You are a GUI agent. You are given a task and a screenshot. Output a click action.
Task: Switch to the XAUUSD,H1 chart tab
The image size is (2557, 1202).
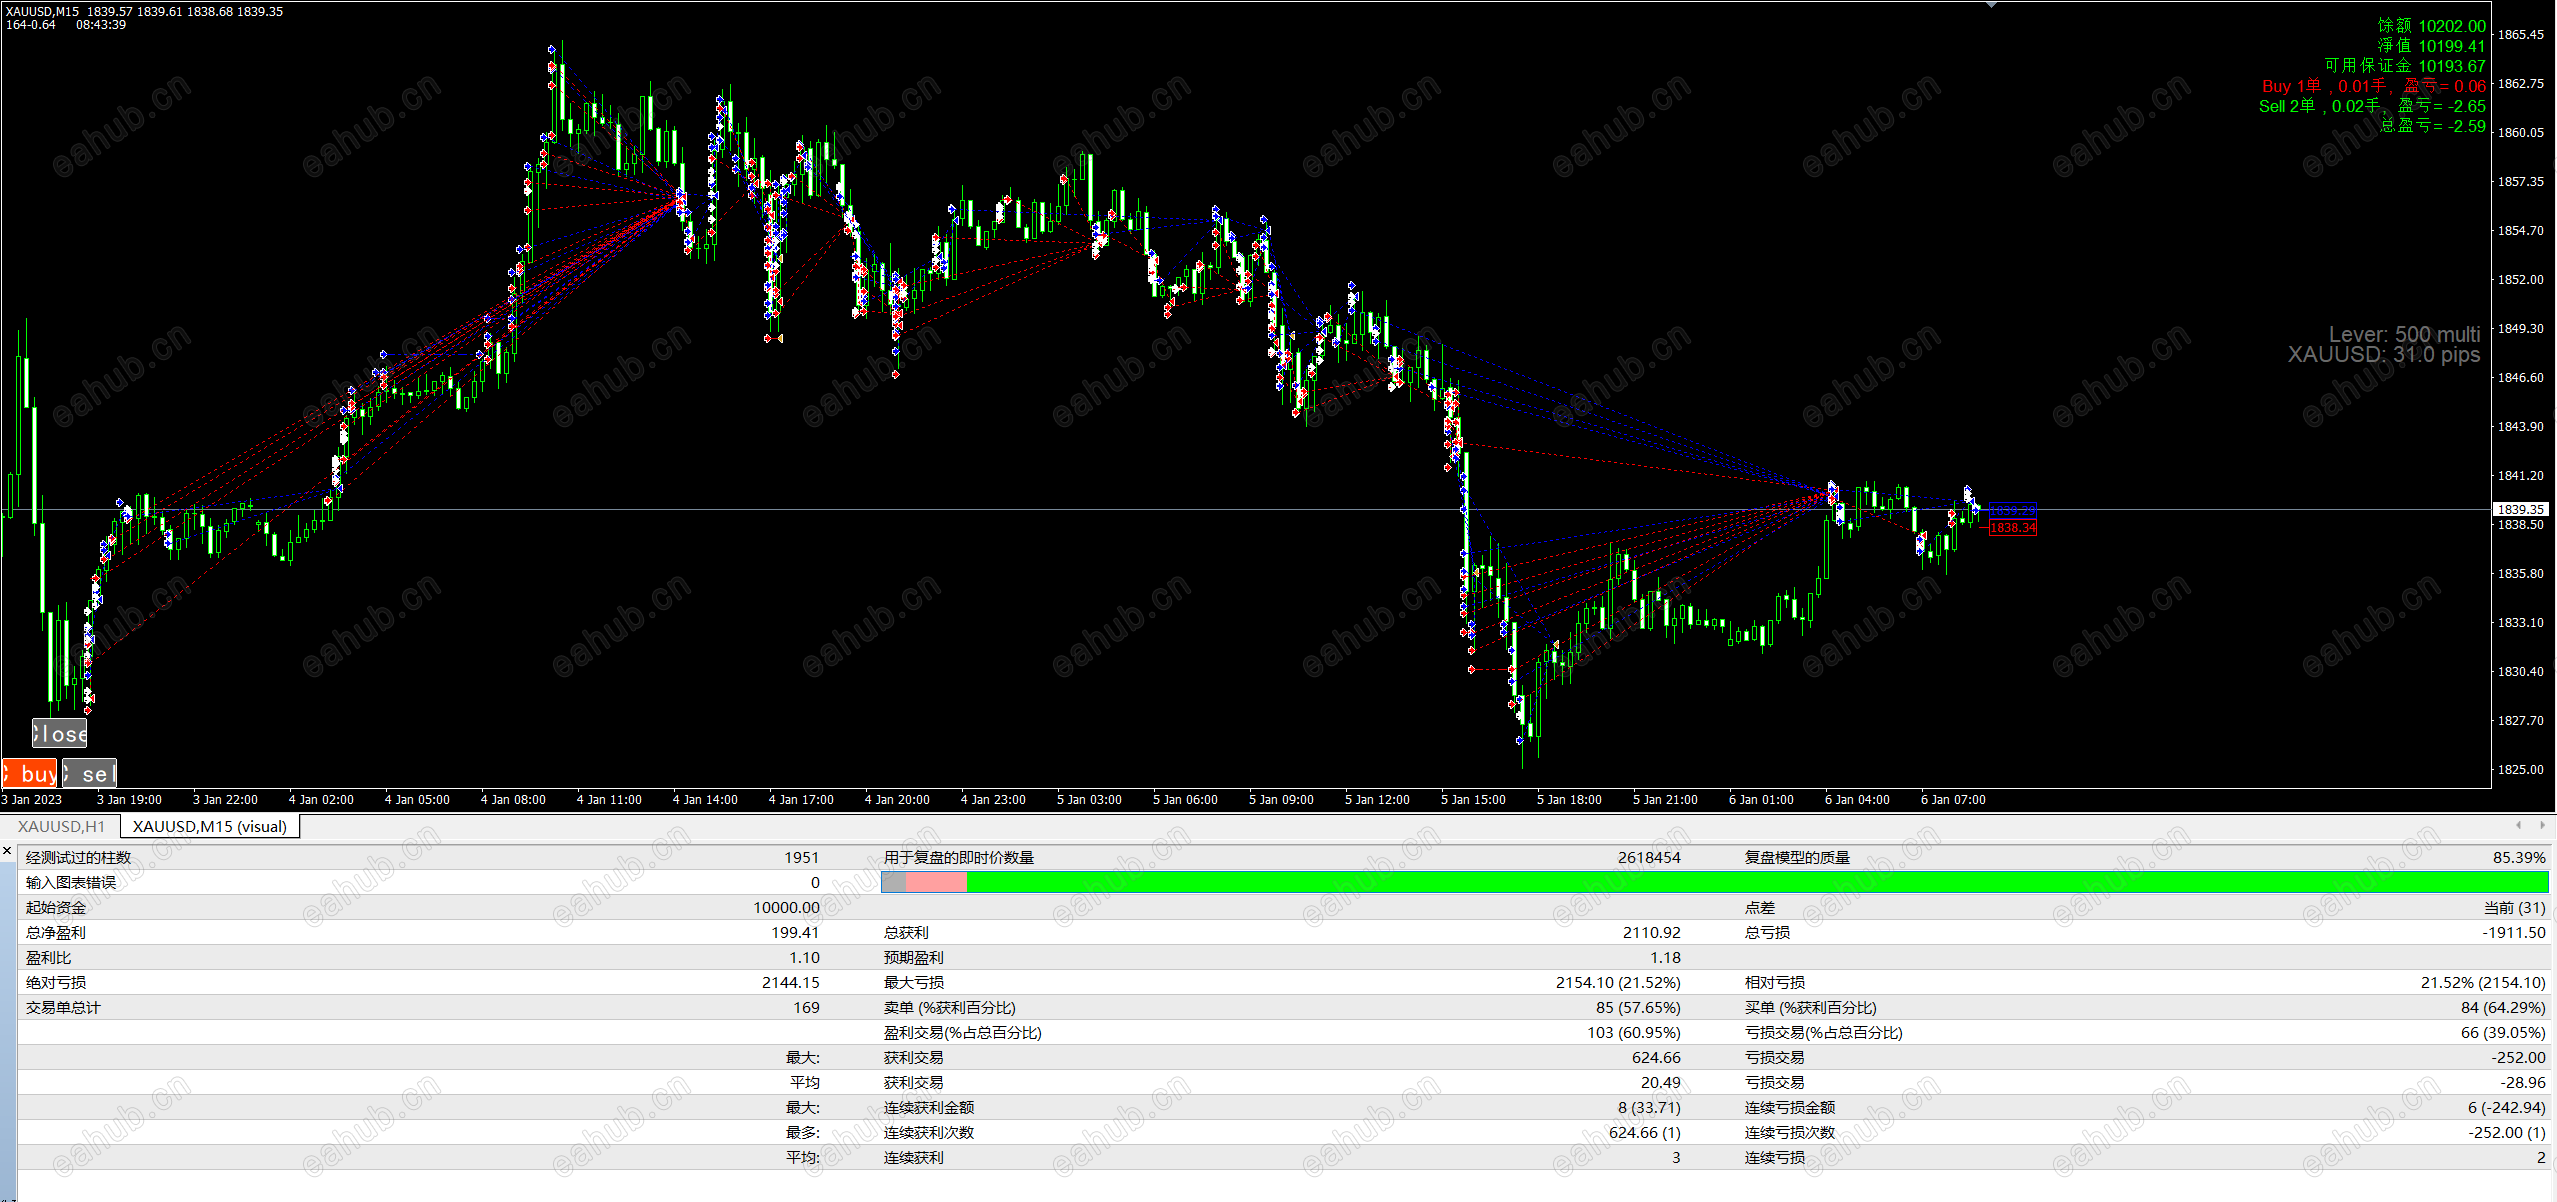point(61,826)
